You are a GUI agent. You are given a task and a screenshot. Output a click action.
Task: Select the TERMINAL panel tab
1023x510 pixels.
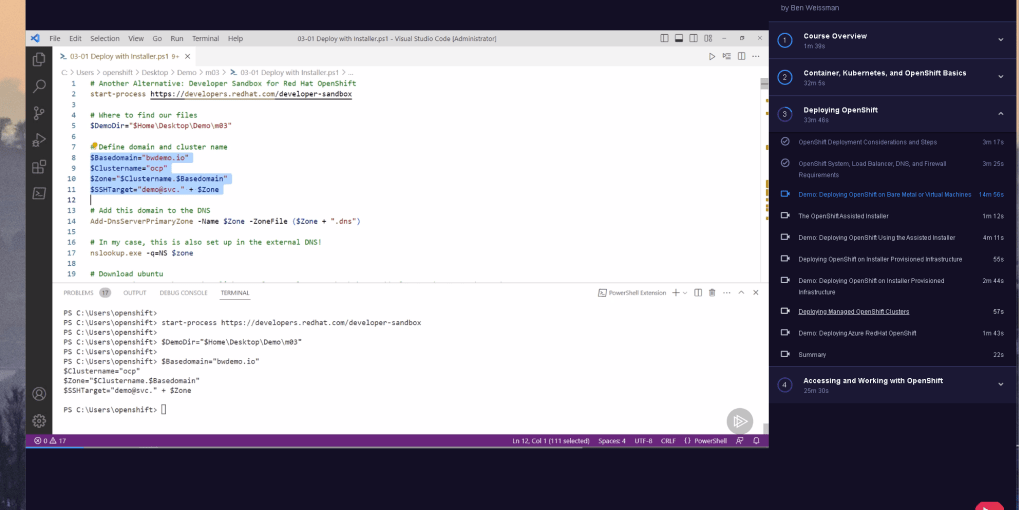tap(235, 293)
